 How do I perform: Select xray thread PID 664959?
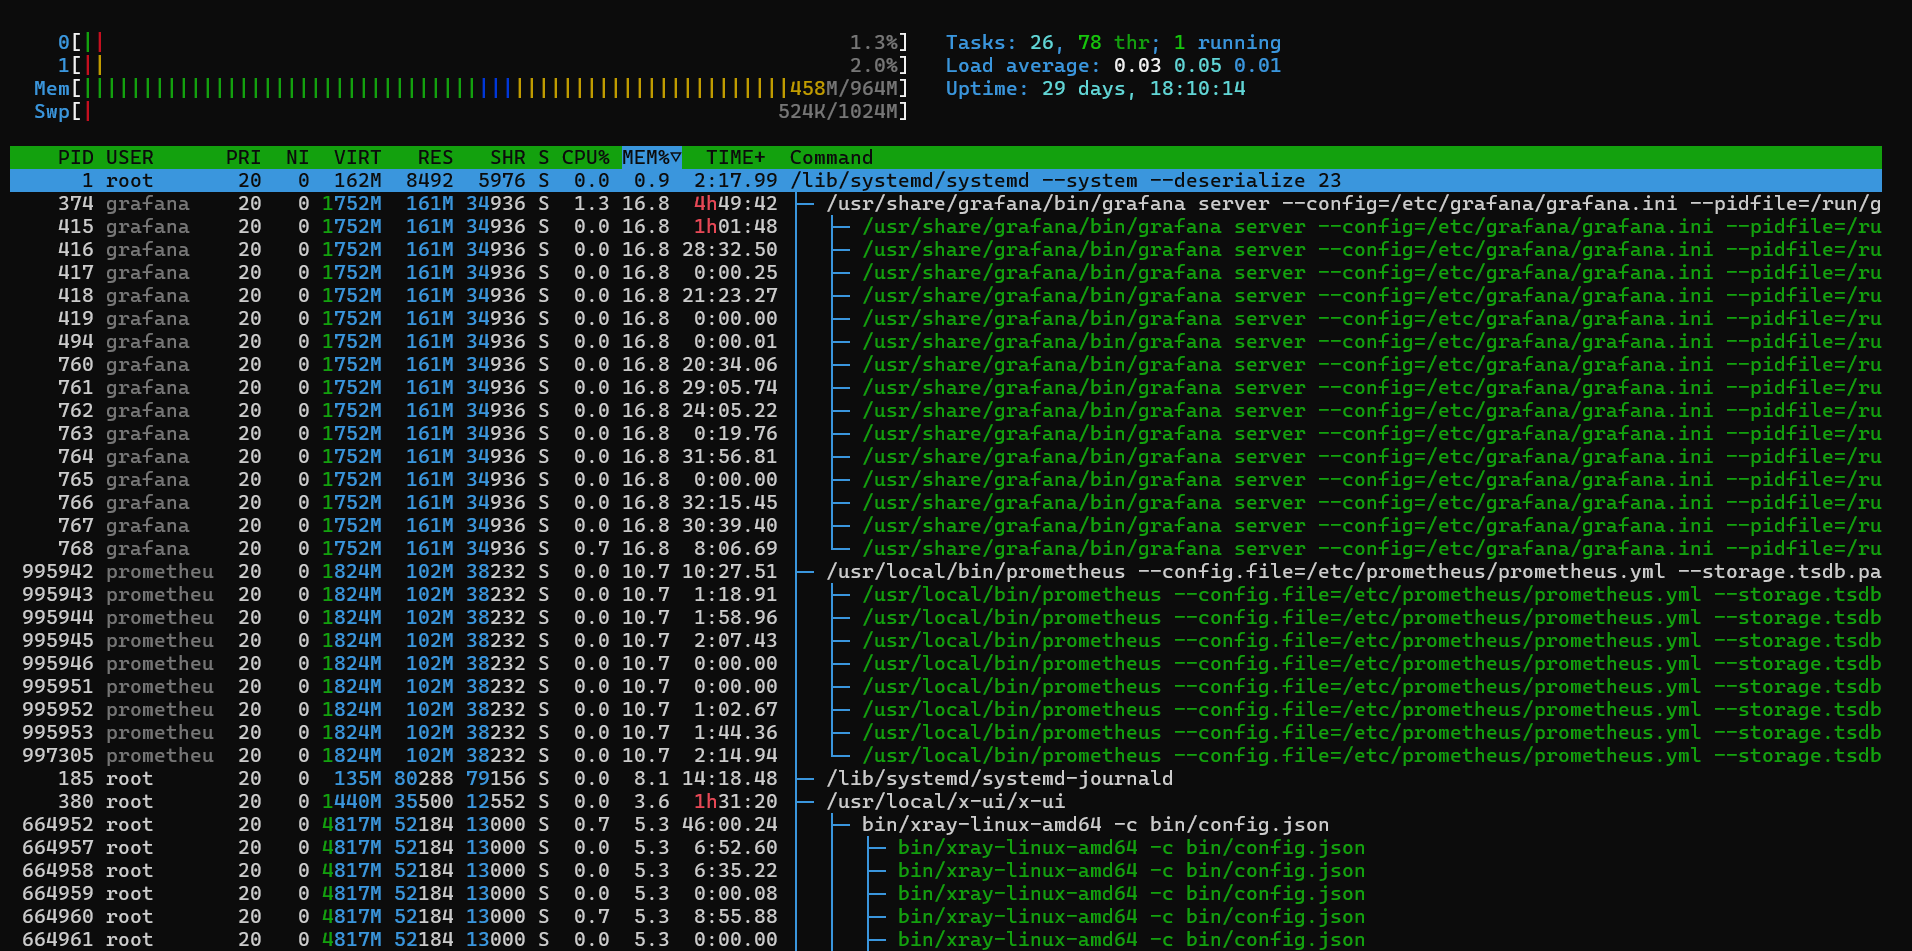(x=946, y=894)
